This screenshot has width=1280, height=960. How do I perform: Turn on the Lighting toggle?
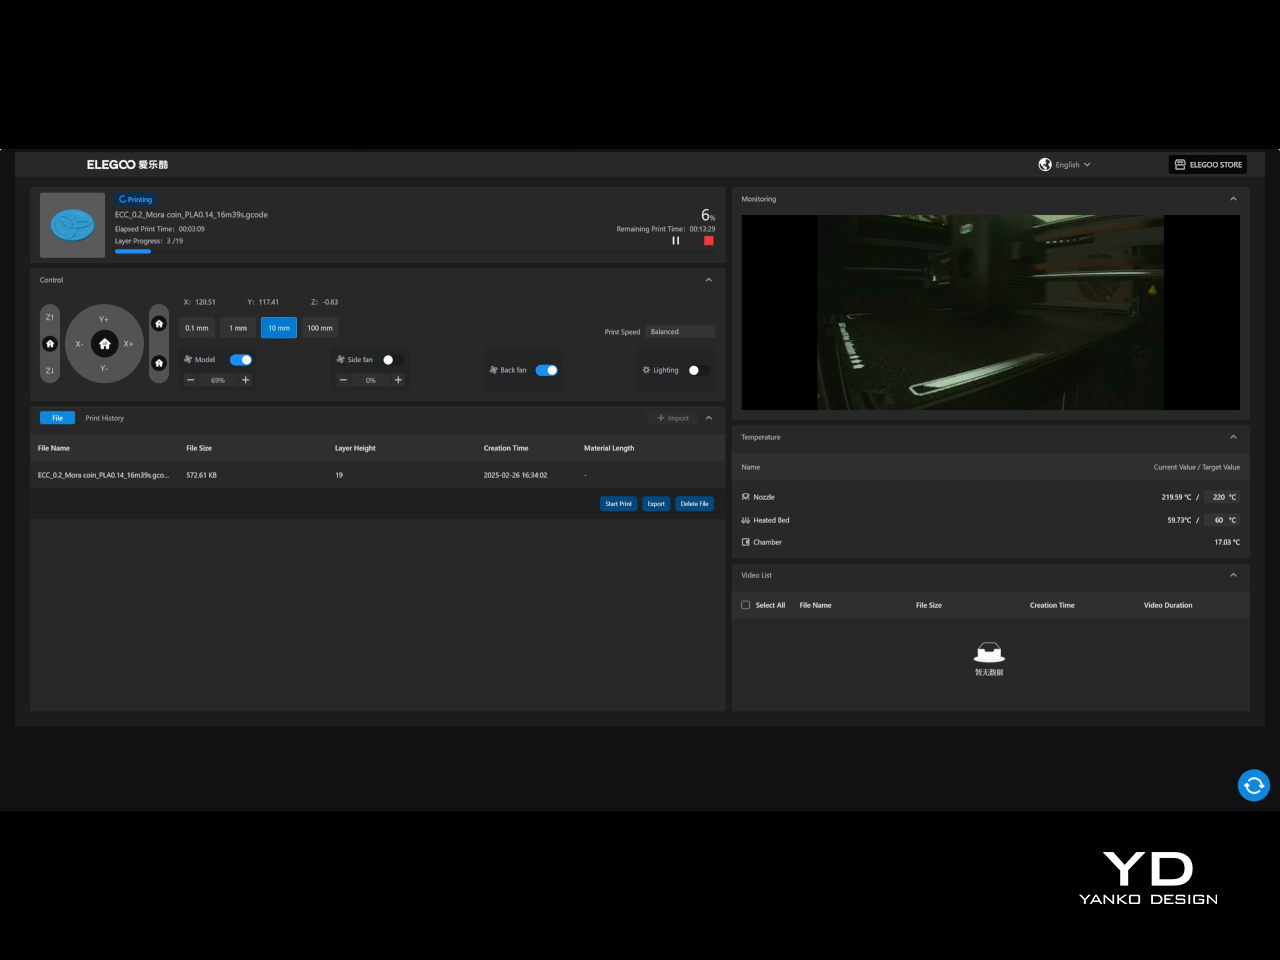[698, 370]
